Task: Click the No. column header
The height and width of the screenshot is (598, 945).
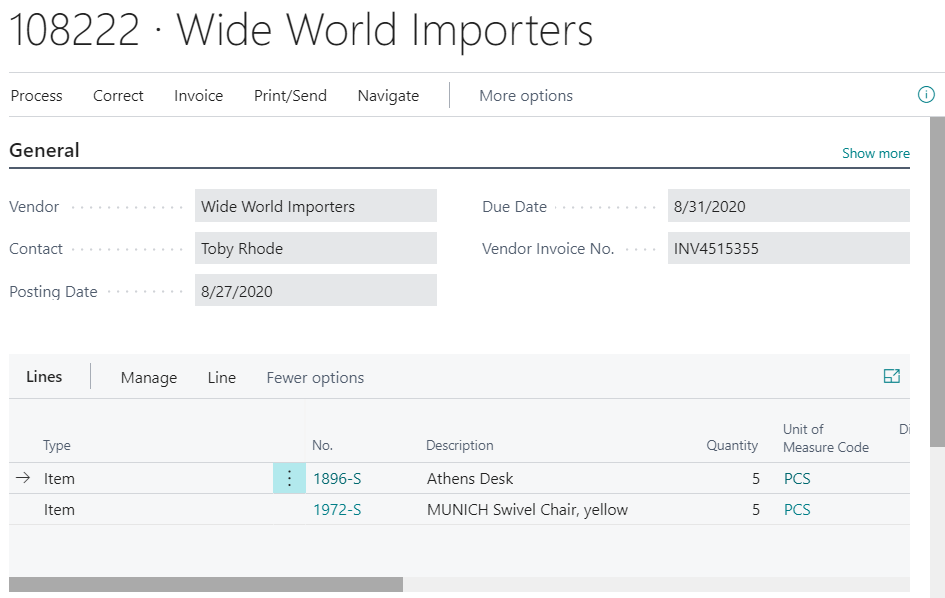Action: (322, 445)
